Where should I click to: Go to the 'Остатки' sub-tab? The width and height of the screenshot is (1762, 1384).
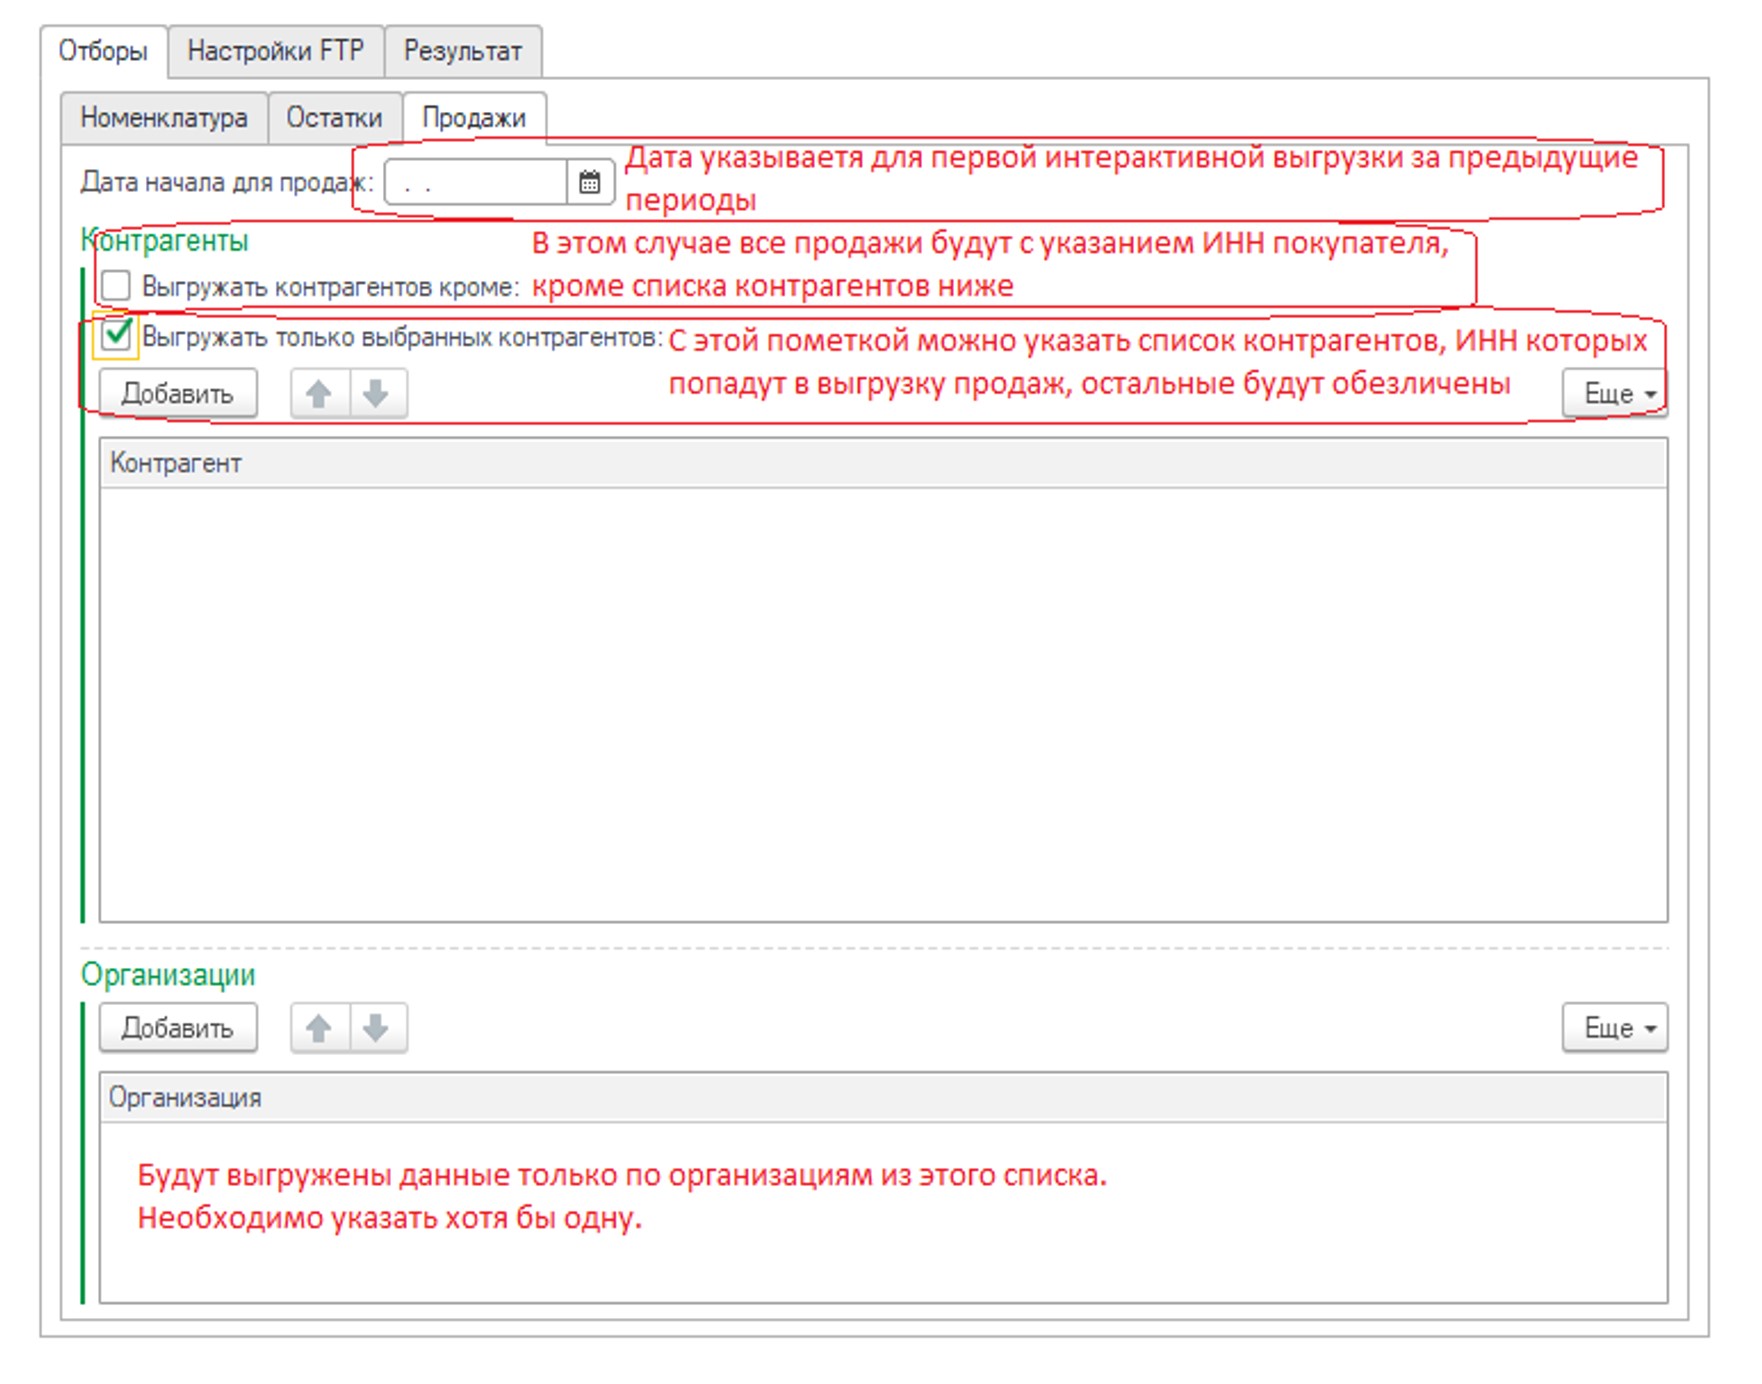tap(334, 118)
